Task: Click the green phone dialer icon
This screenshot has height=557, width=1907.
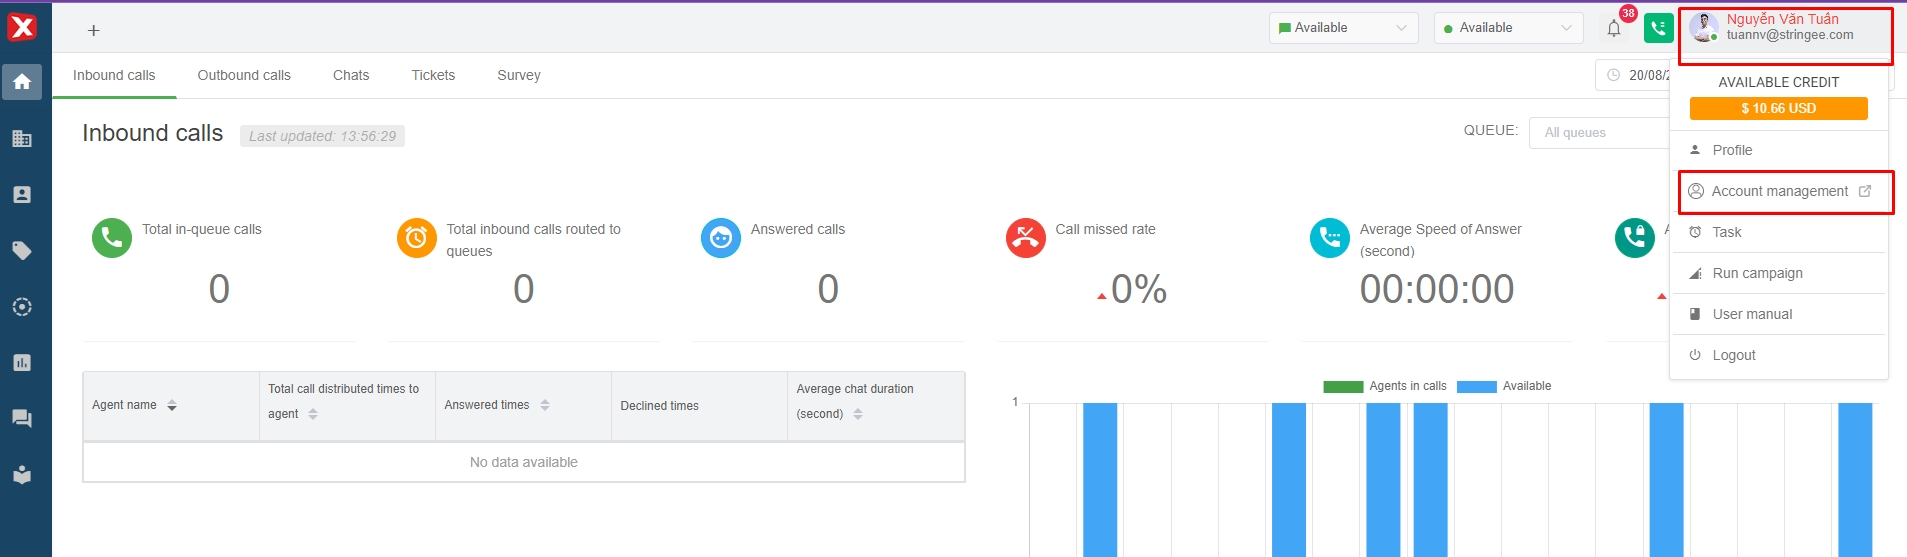Action: click(x=1658, y=28)
